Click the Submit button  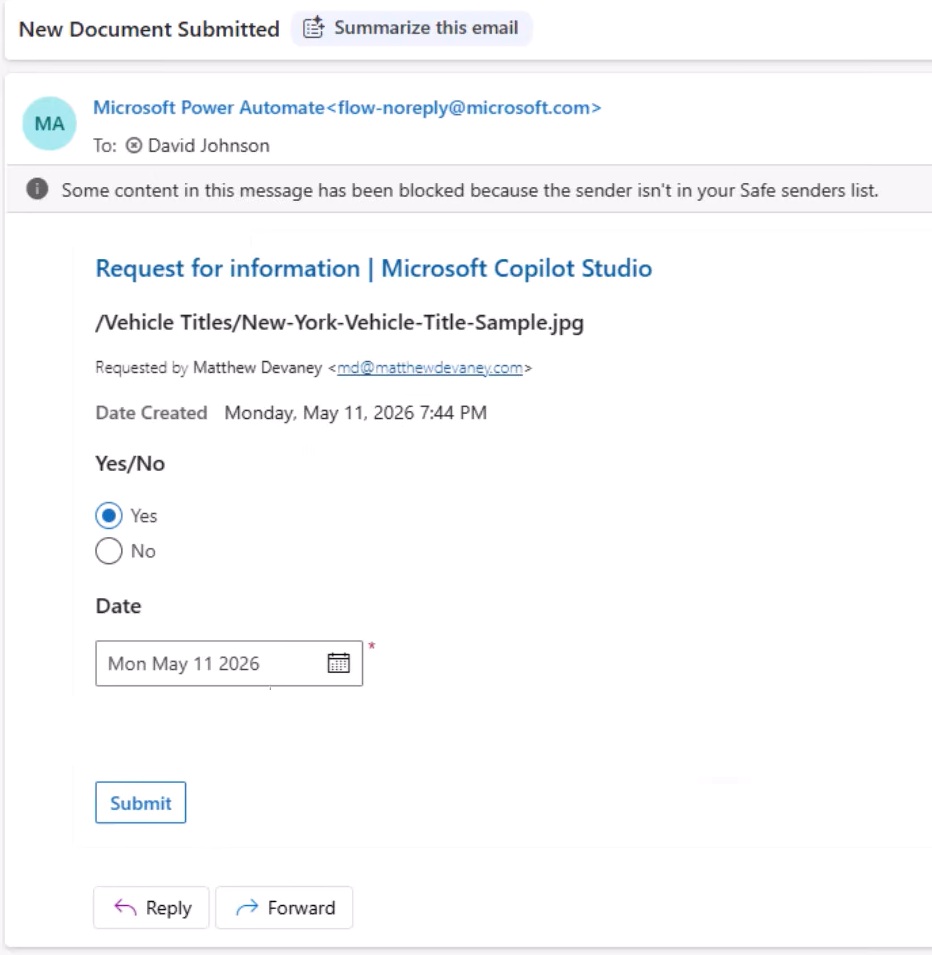(141, 803)
